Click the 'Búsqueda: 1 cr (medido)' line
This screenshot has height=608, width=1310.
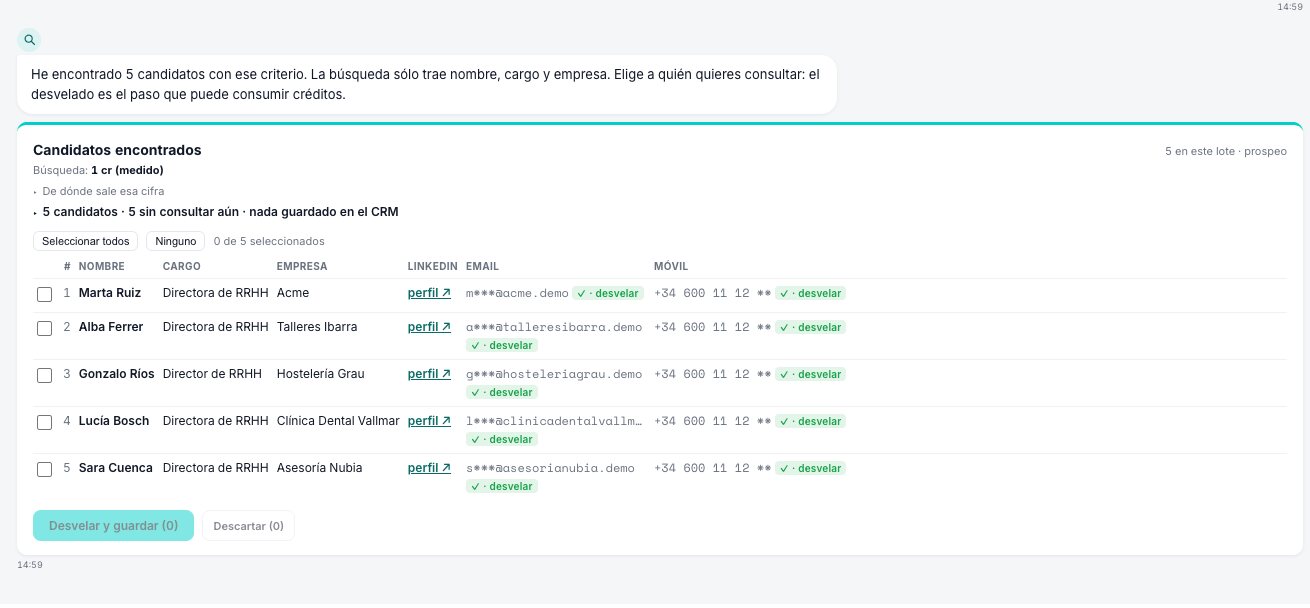pyautogui.click(x=98, y=170)
